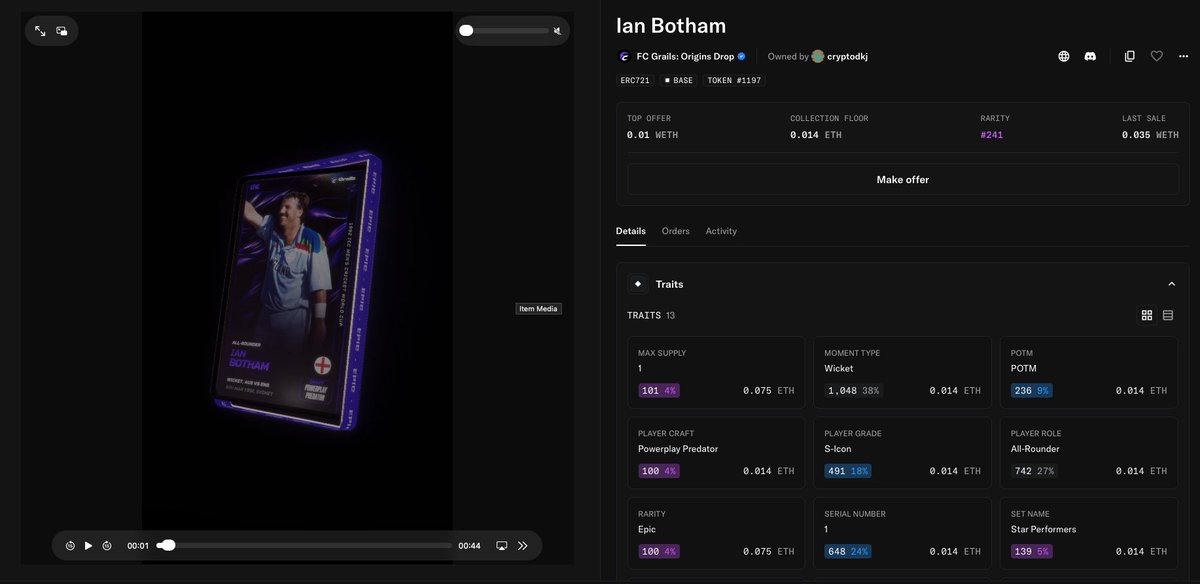Favorite this item with the heart

(x=1156, y=56)
